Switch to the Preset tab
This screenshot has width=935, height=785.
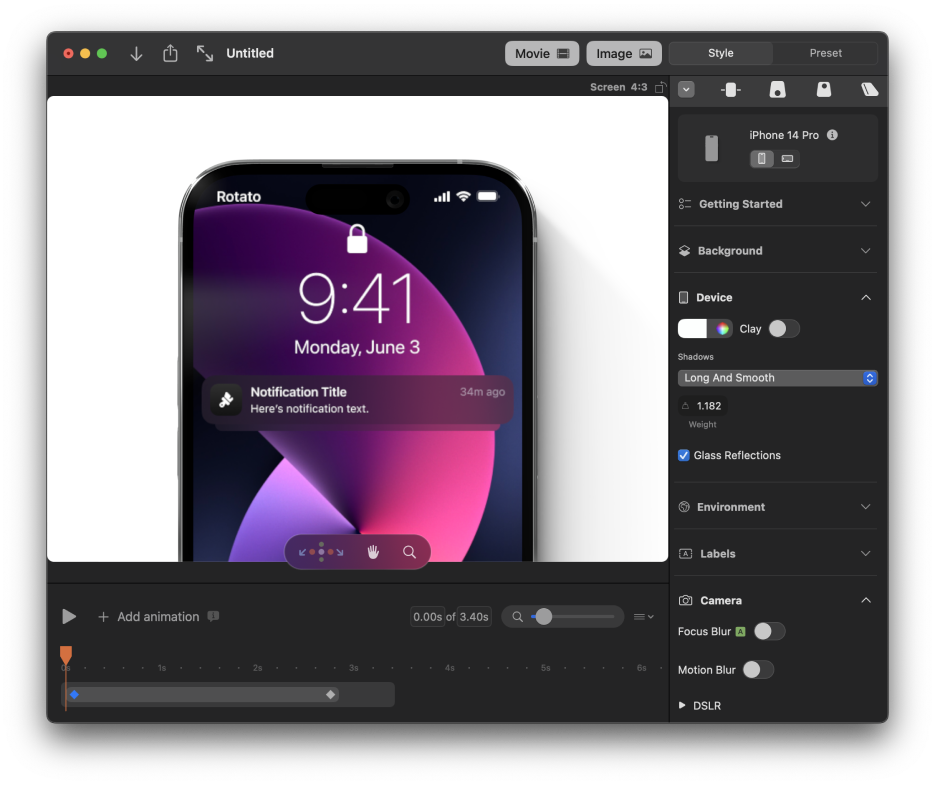pos(825,53)
